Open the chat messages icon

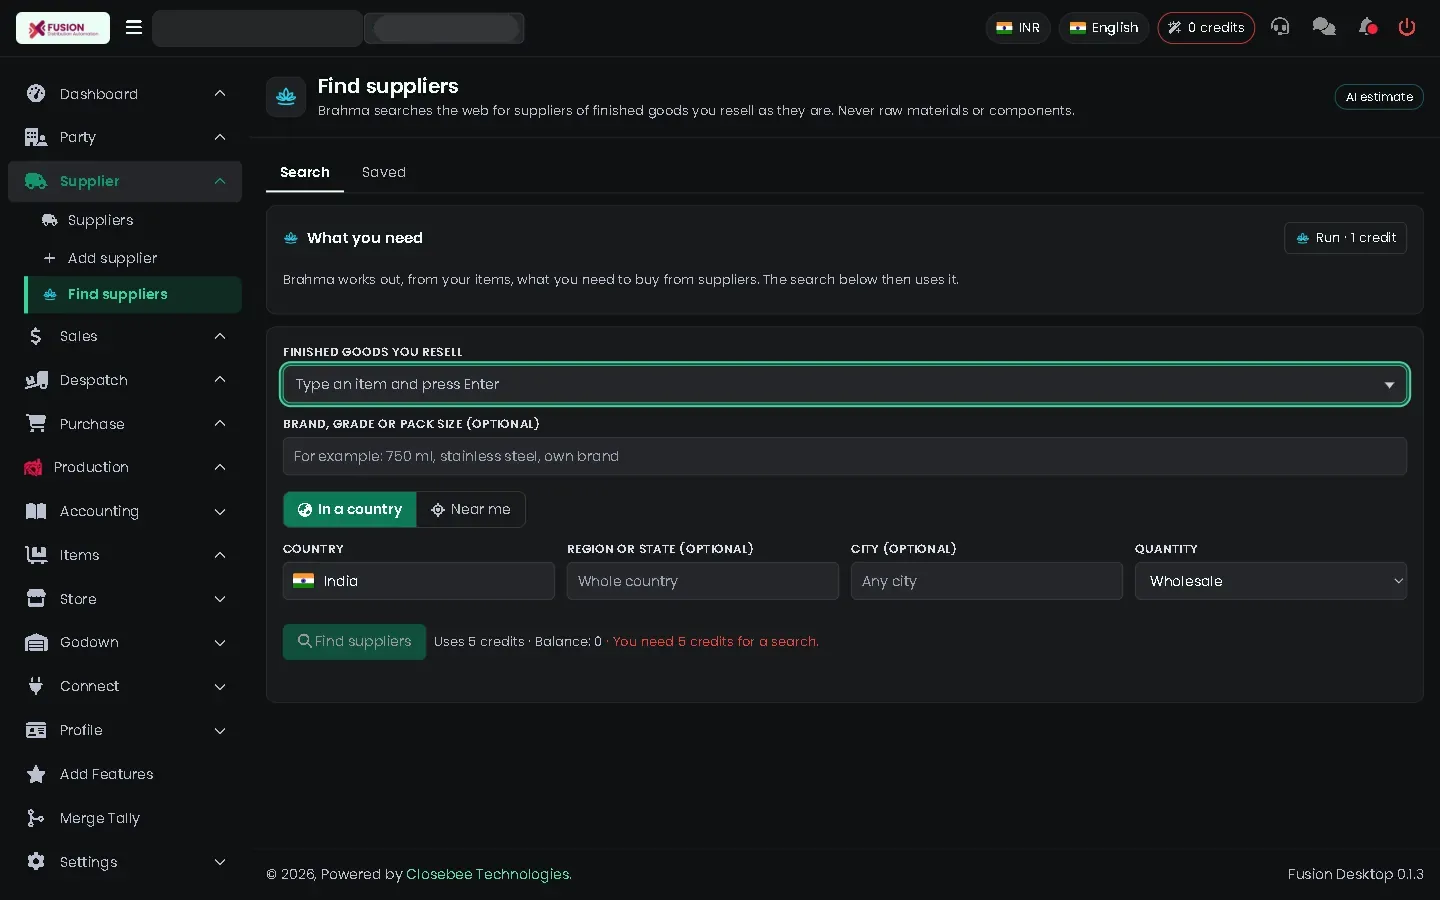click(1324, 27)
